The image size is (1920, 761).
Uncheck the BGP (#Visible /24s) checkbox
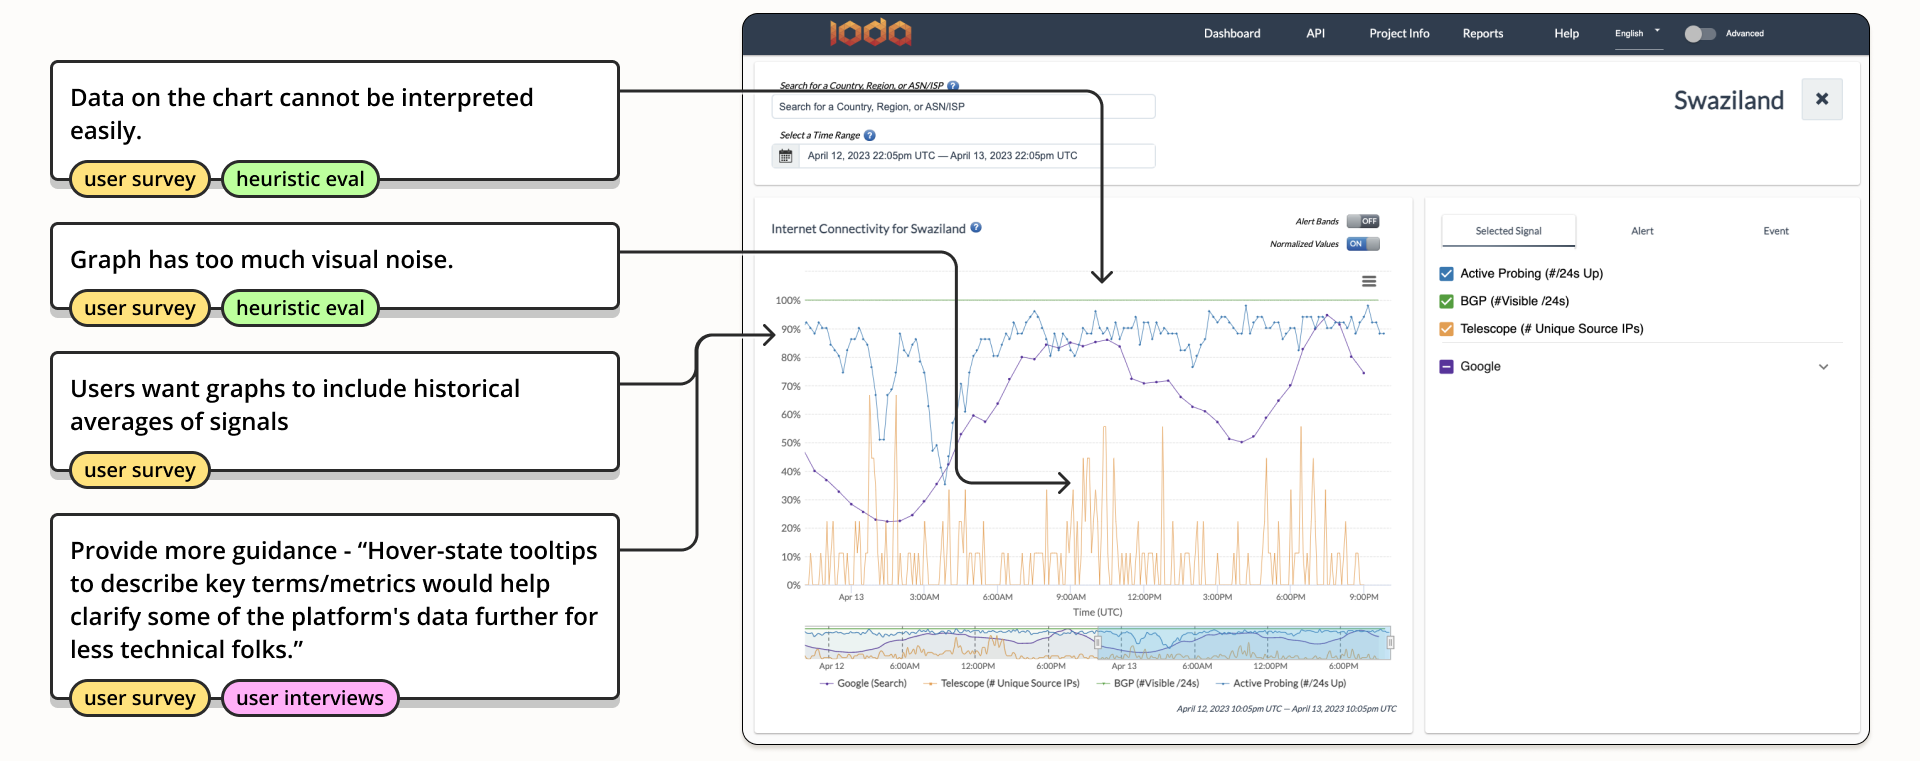tap(1446, 301)
